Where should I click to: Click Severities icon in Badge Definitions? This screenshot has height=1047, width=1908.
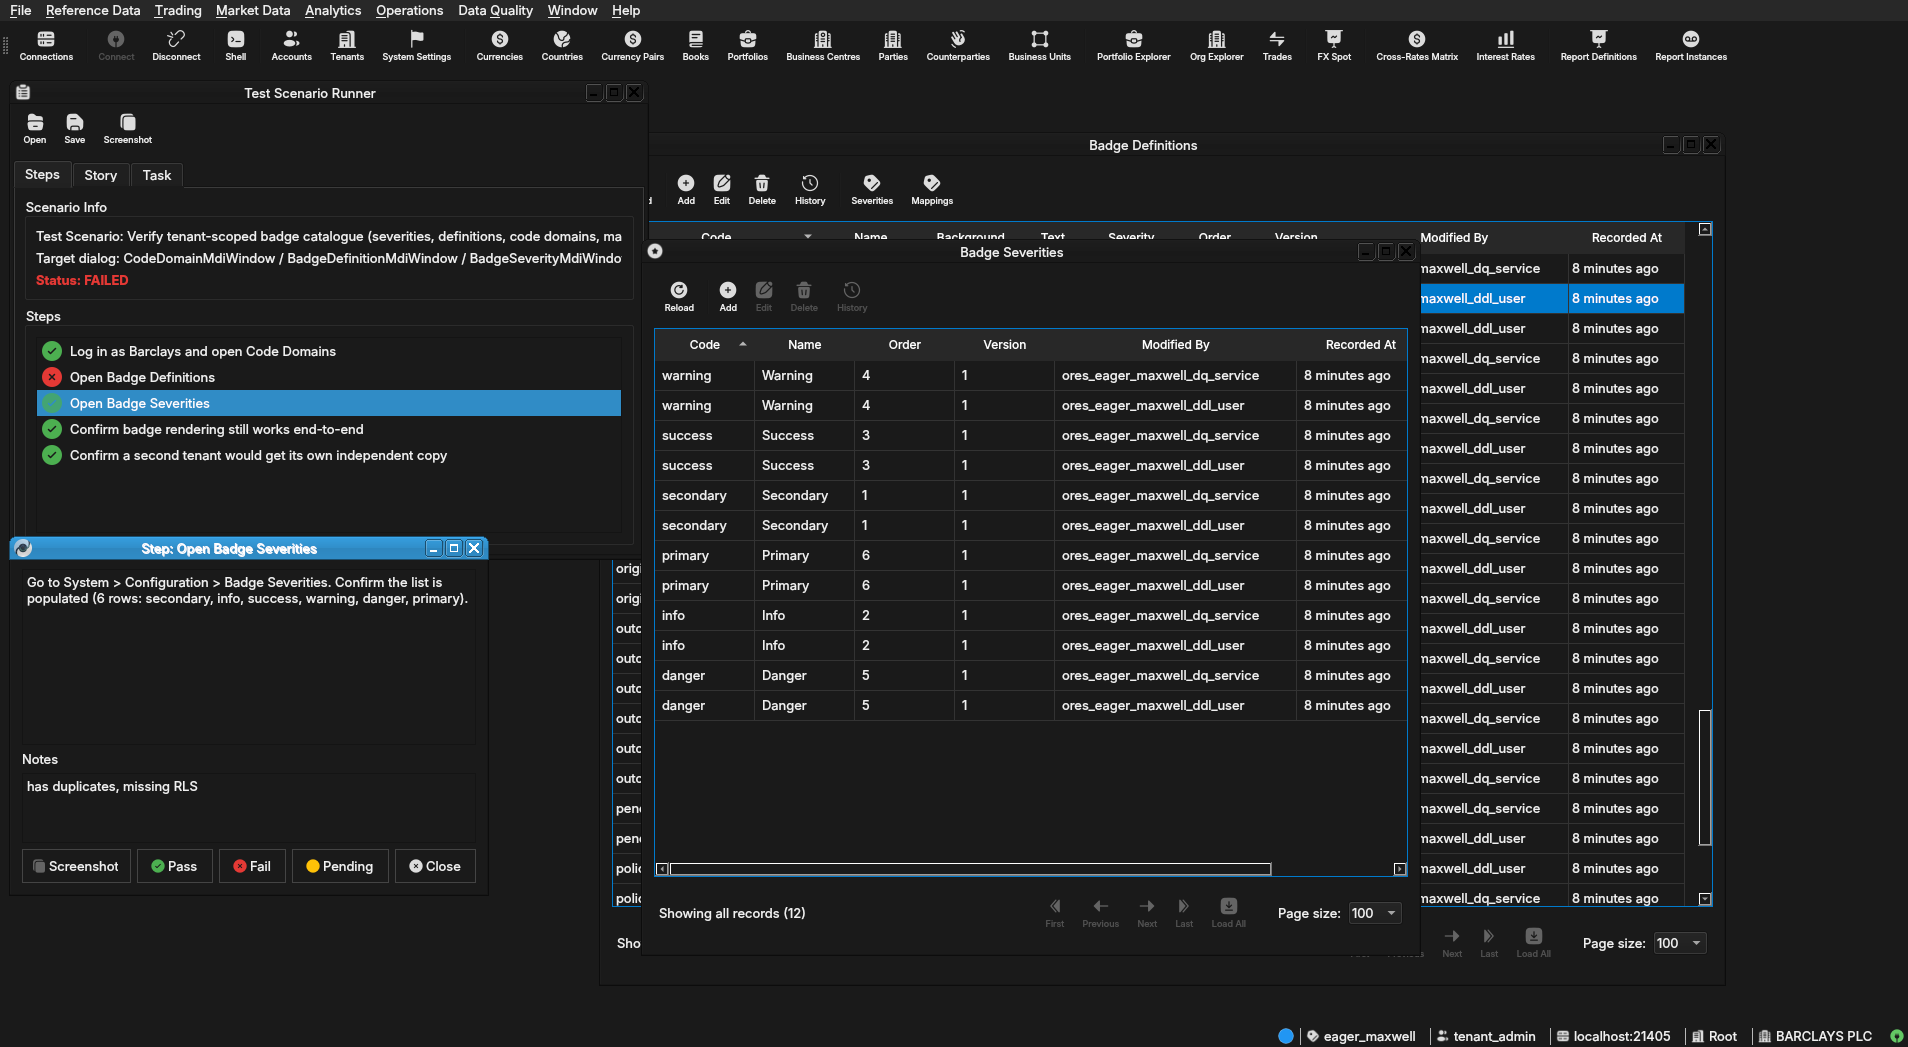point(872,189)
